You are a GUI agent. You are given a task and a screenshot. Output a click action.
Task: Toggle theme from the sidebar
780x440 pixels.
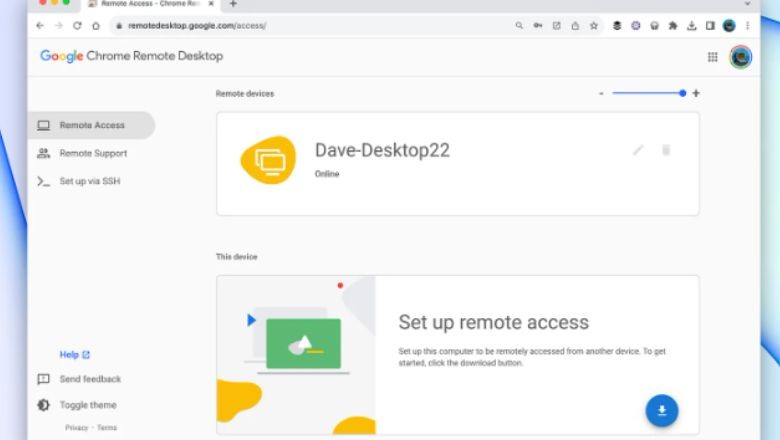click(77, 405)
